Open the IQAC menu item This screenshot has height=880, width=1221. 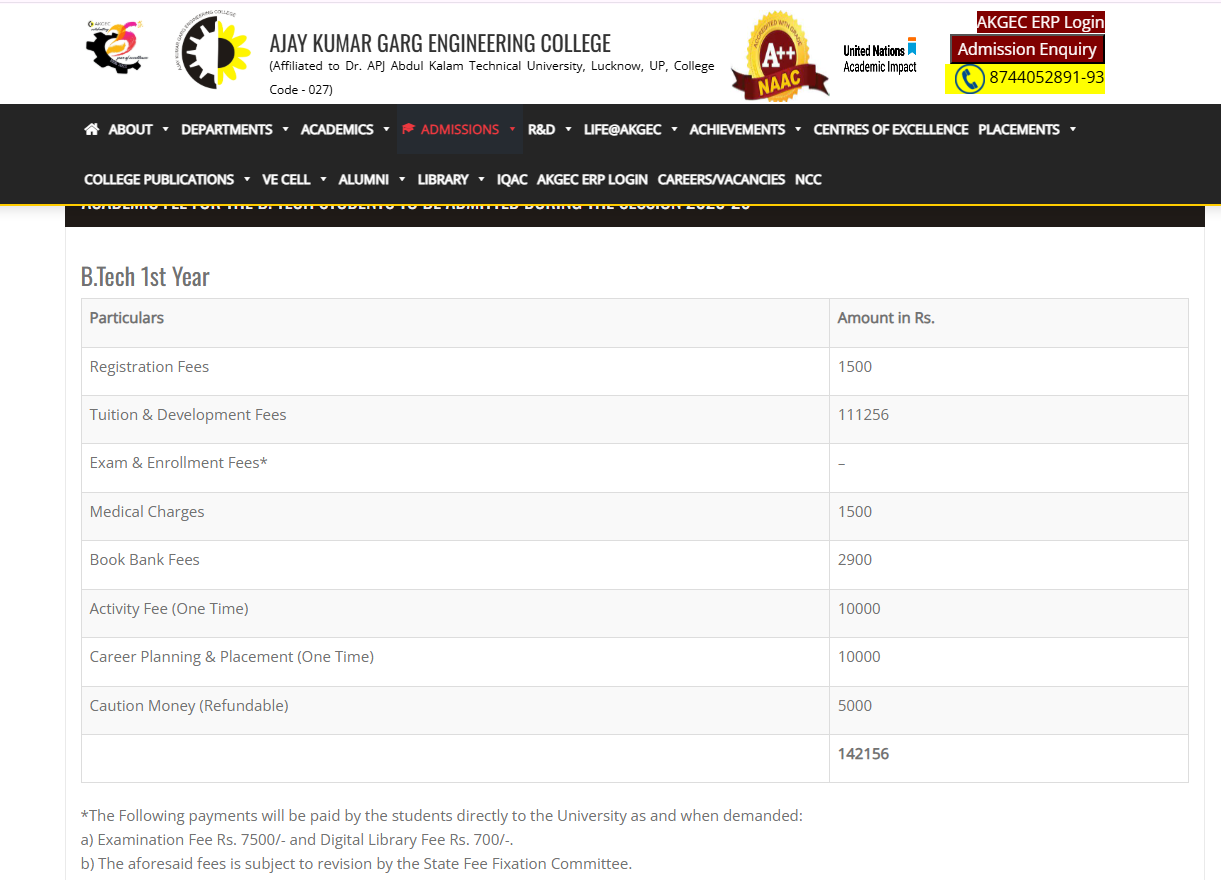pyautogui.click(x=512, y=179)
